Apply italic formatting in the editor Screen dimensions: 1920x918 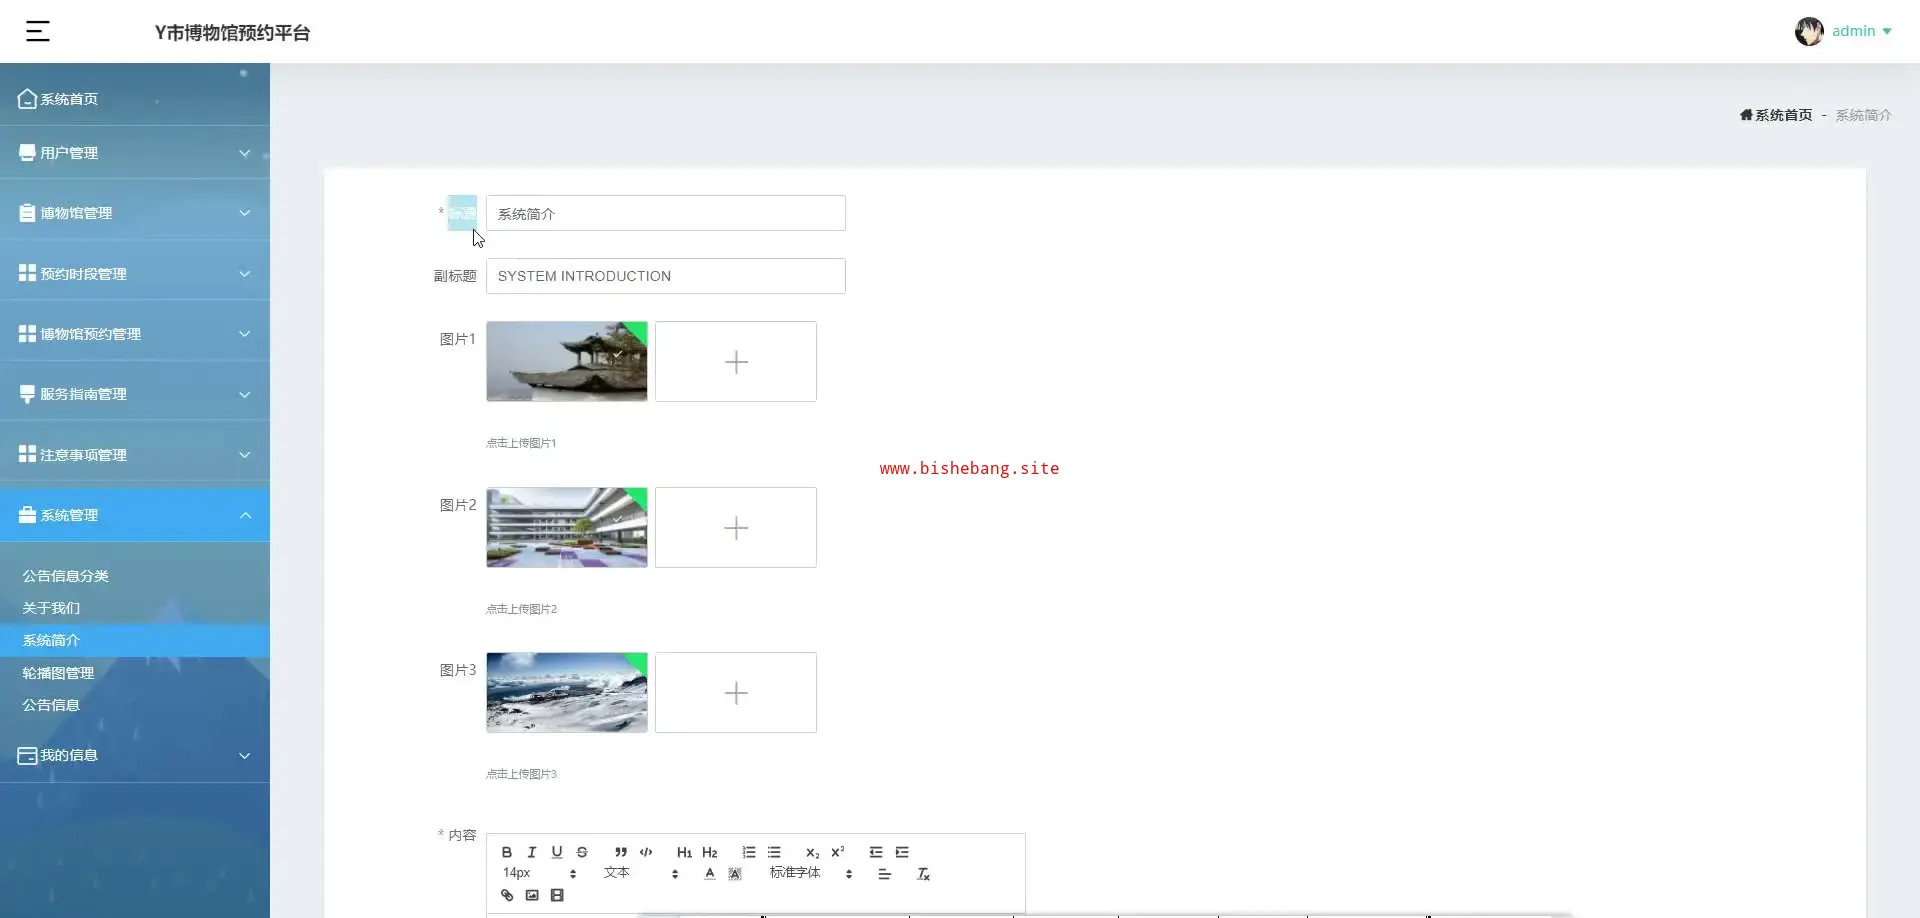(x=532, y=852)
